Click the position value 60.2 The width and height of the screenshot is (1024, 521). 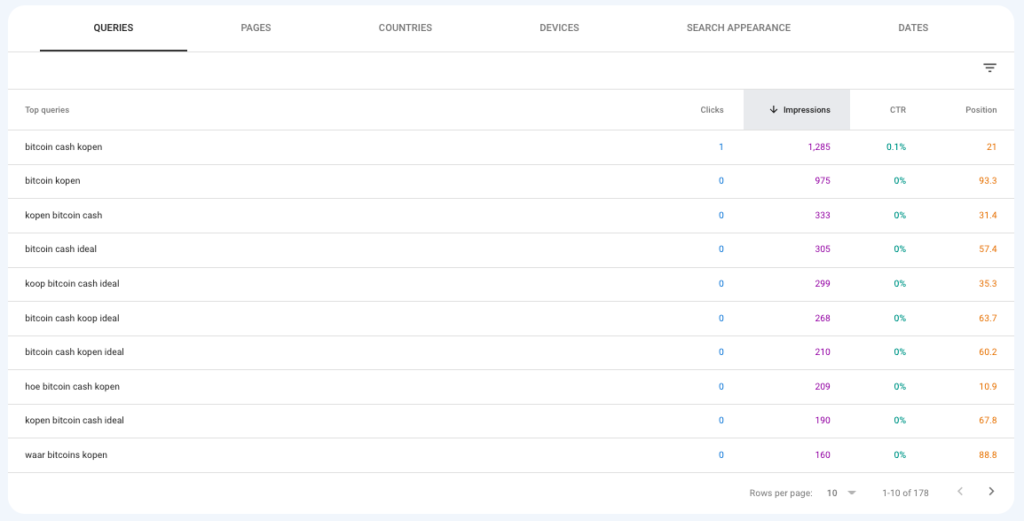987,352
